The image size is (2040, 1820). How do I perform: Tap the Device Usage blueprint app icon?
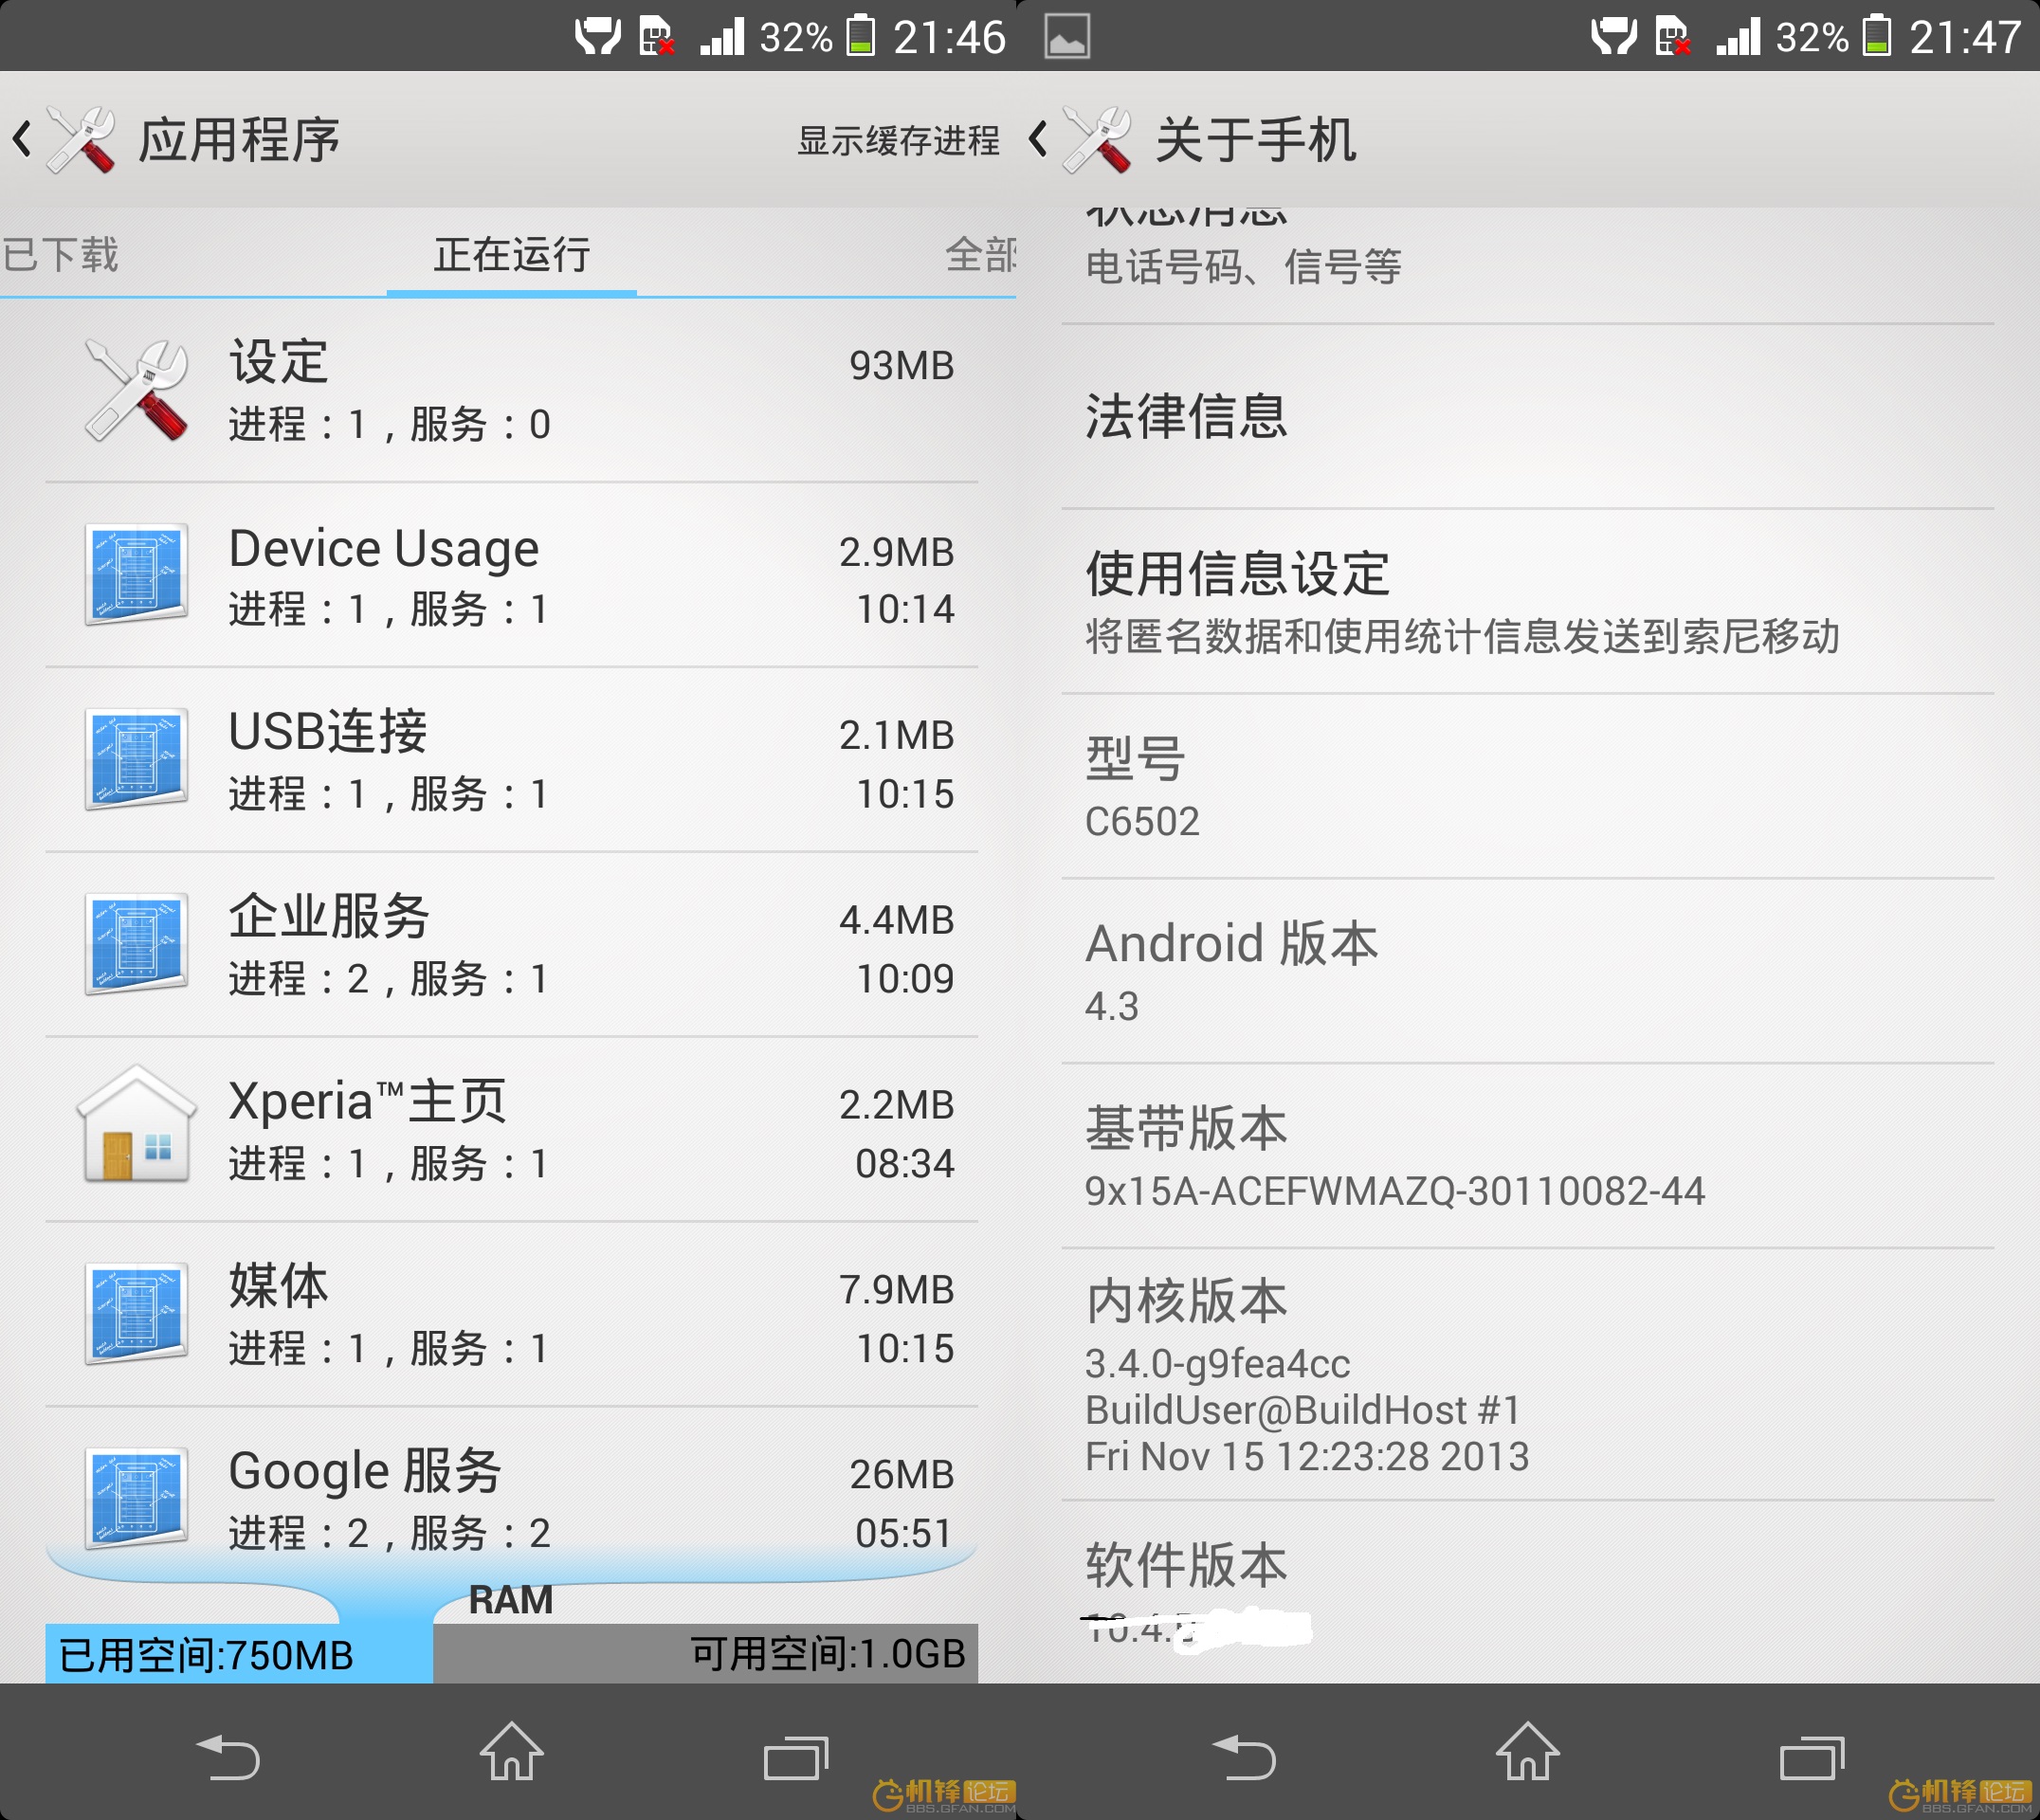pos(136,575)
